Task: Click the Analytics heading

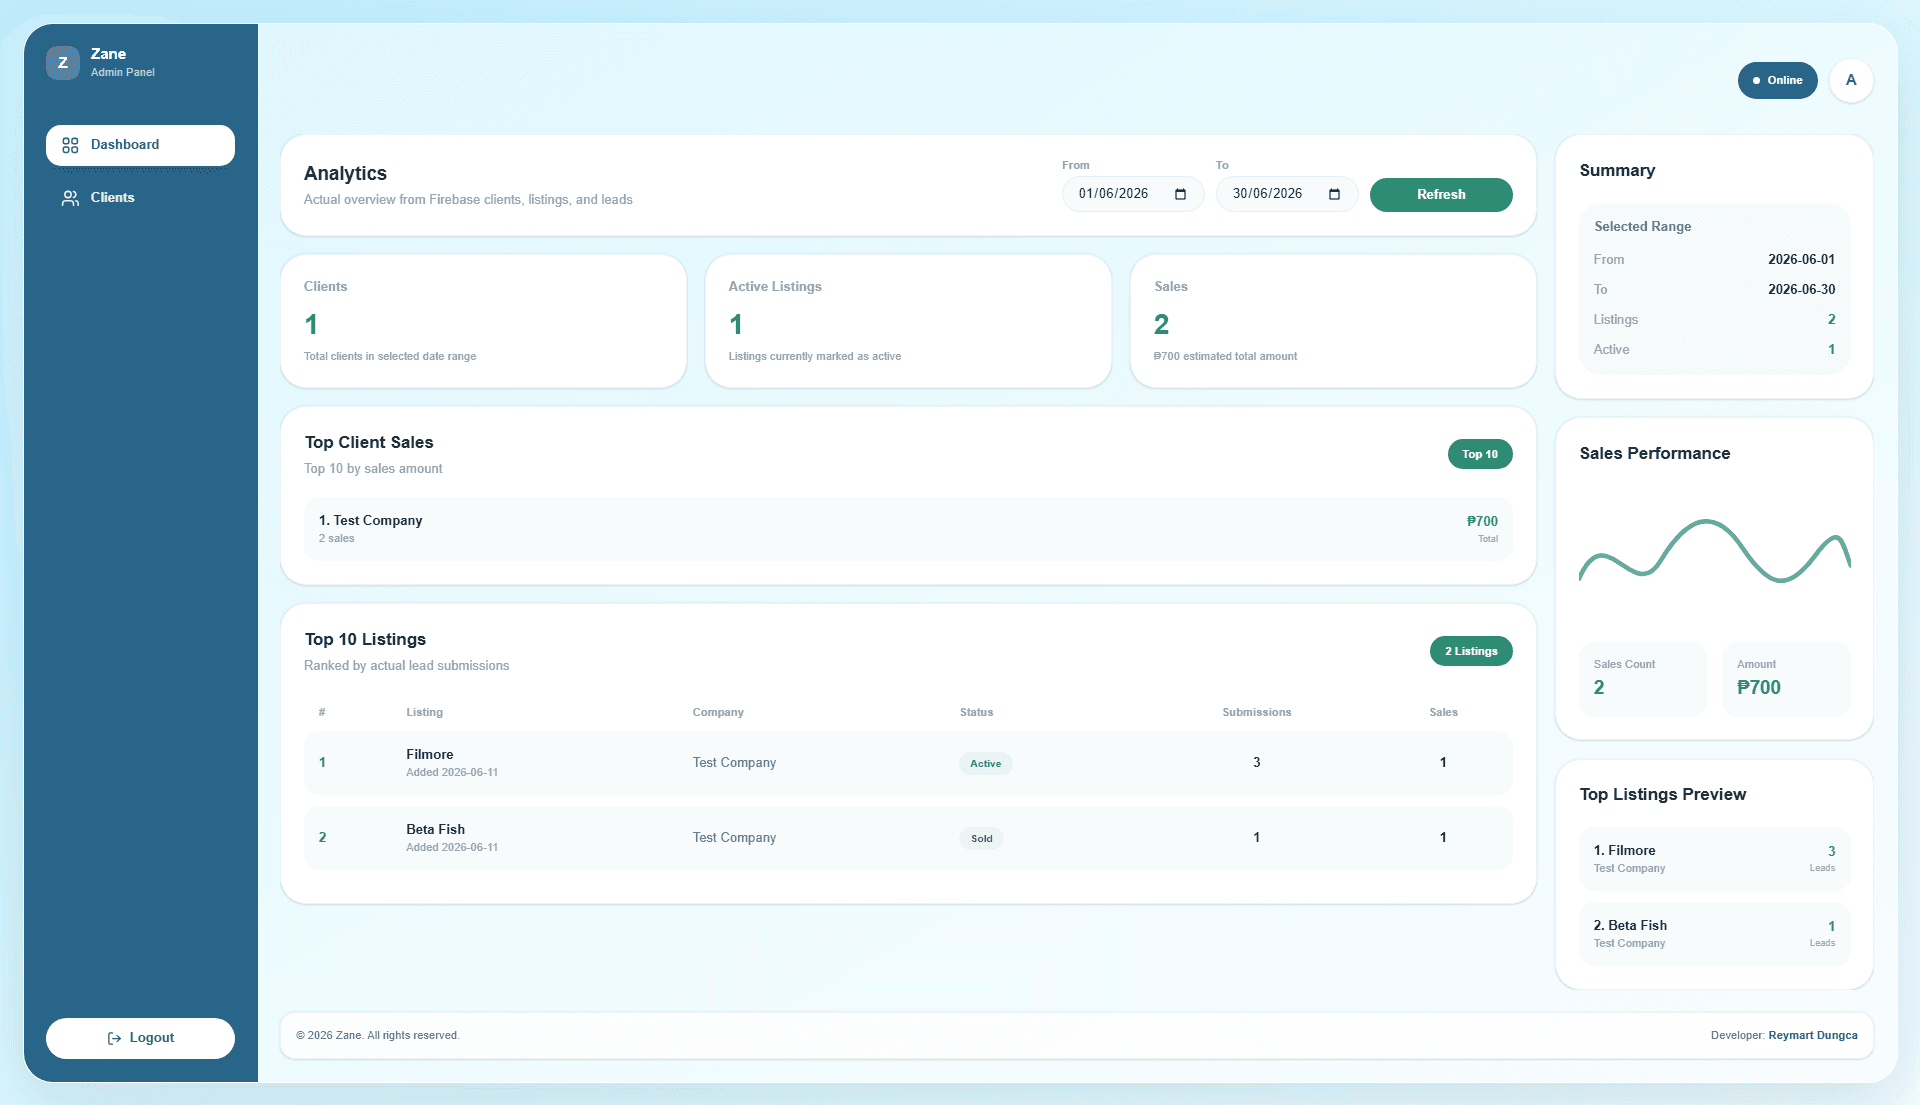Action: pos(345,174)
